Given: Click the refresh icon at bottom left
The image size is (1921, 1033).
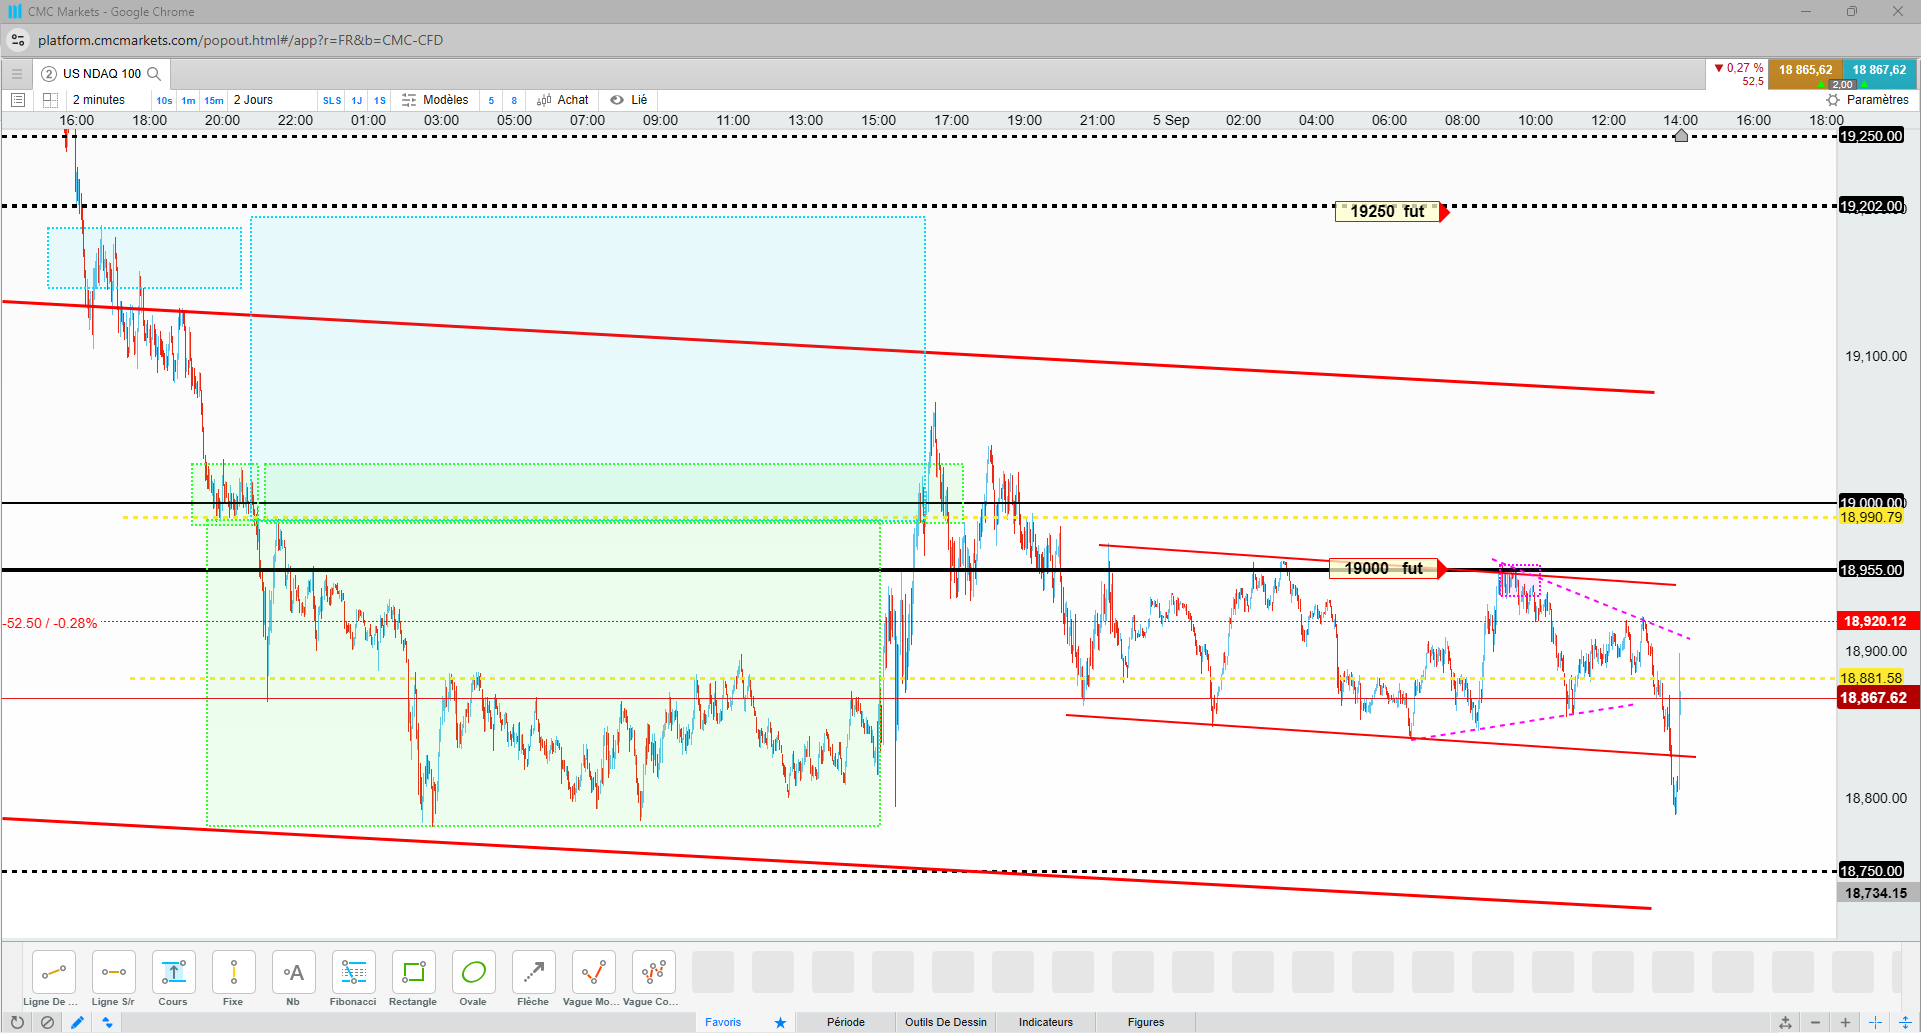Looking at the screenshot, I should click(17, 1022).
